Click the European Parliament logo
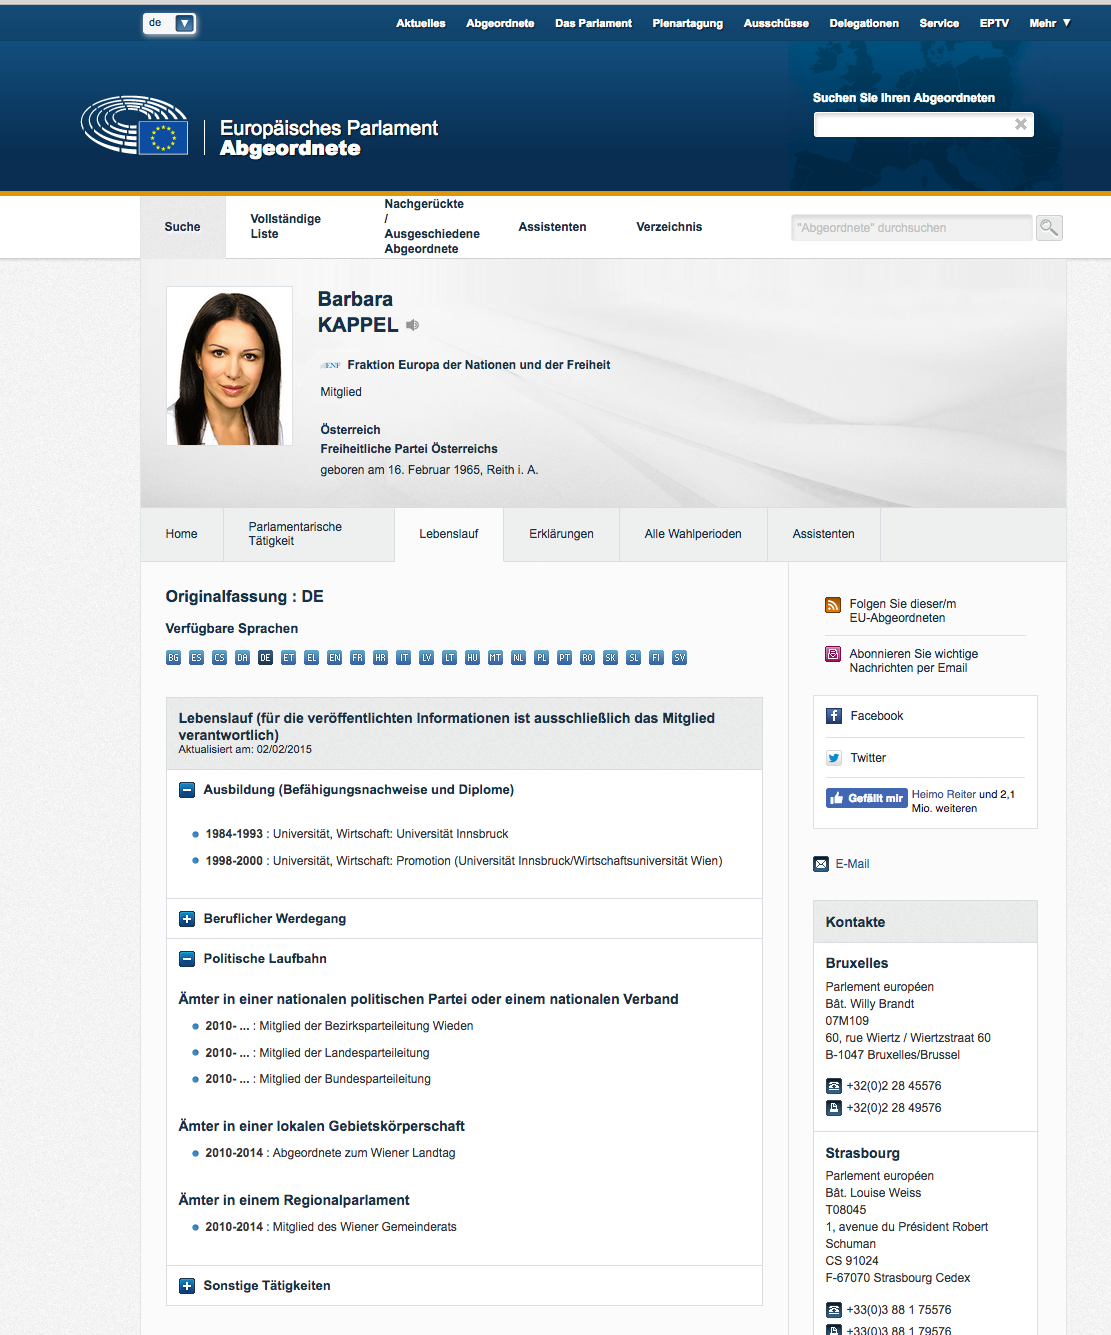Viewport: 1111px width, 1335px height. pyautogui.click(x=135, y=126)
